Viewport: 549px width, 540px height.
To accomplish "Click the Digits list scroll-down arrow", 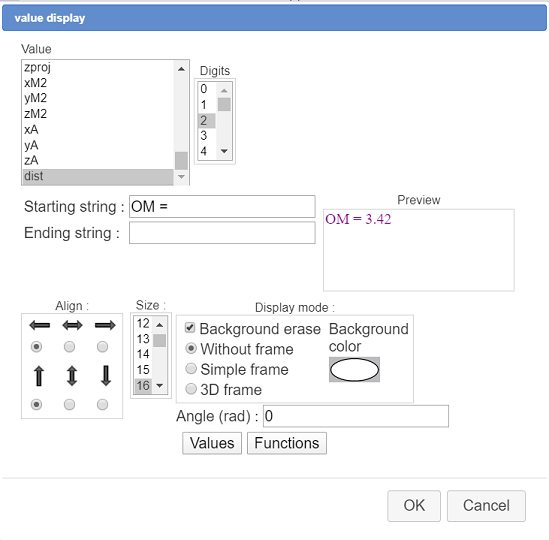I will click(x=224, y=151).
